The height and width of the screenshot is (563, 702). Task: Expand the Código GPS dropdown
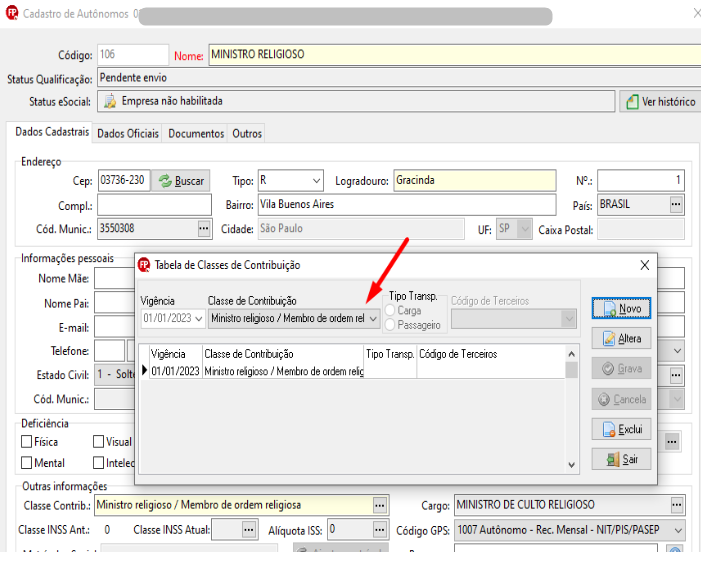(x=678, y=530)
